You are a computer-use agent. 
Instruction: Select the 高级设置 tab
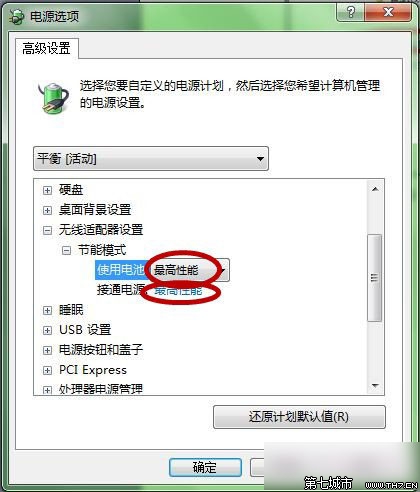pos(46,49)
